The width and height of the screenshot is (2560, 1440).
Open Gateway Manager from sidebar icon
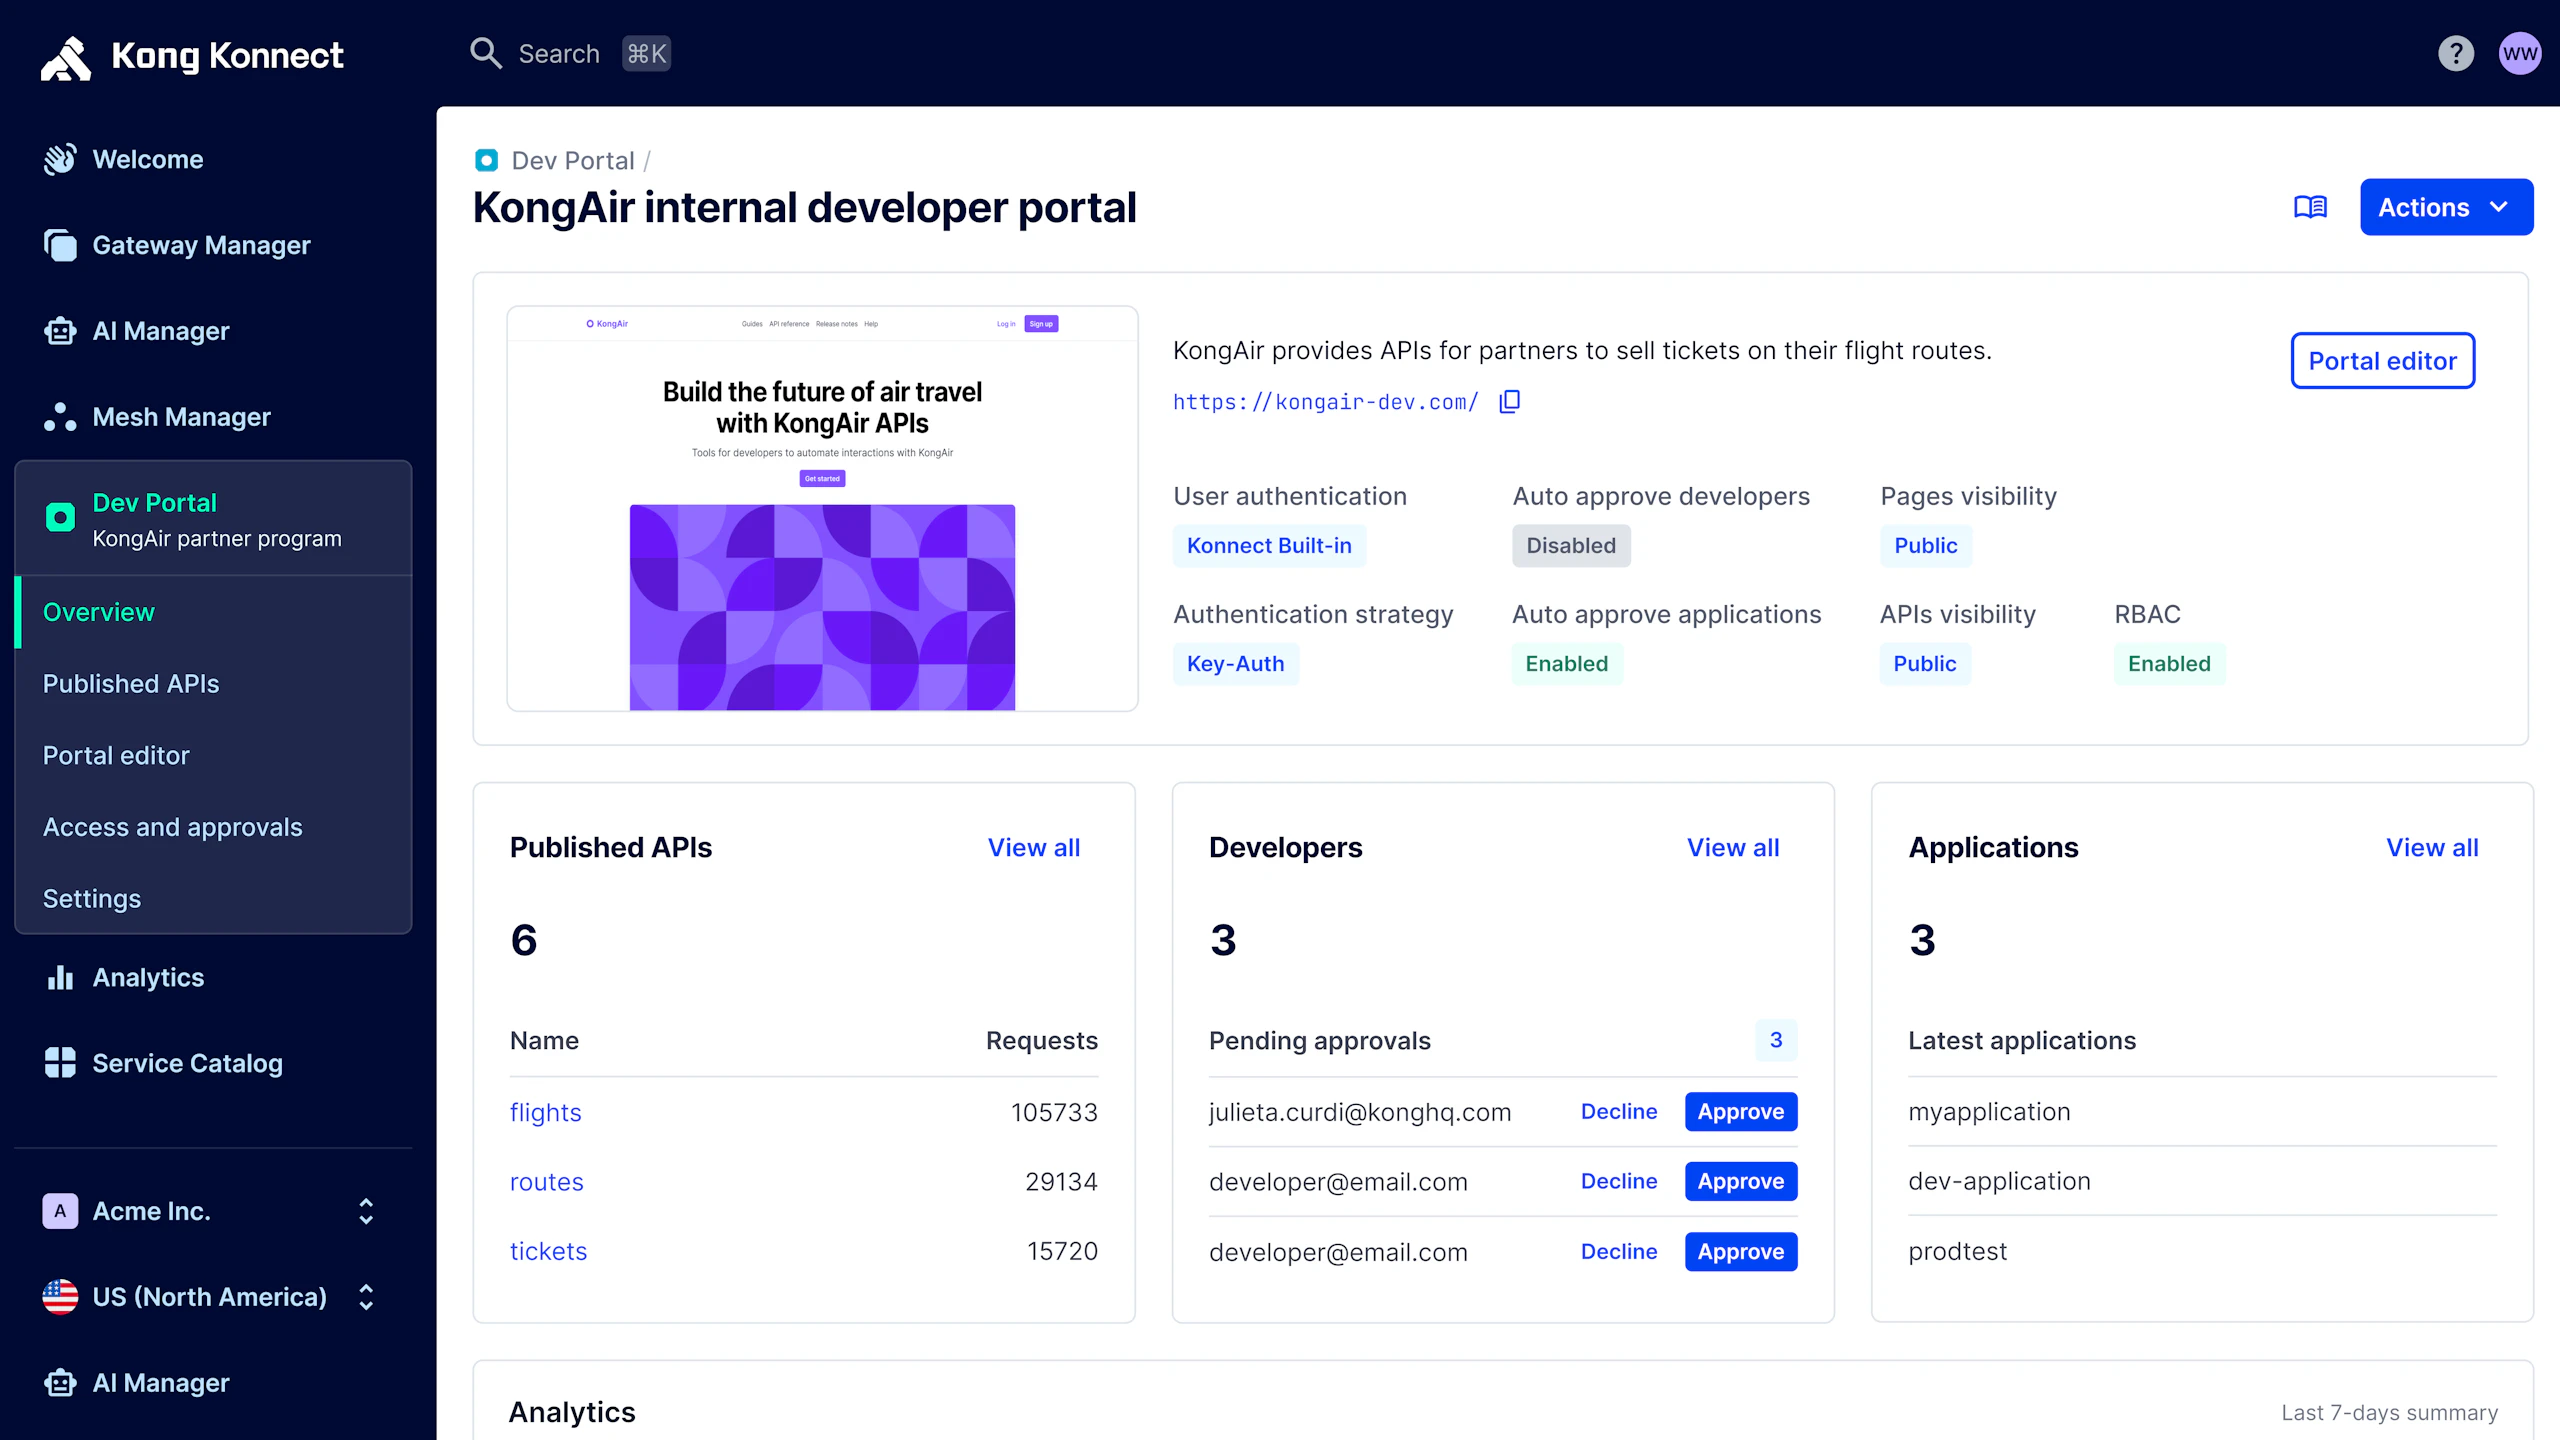pos(60,245)
